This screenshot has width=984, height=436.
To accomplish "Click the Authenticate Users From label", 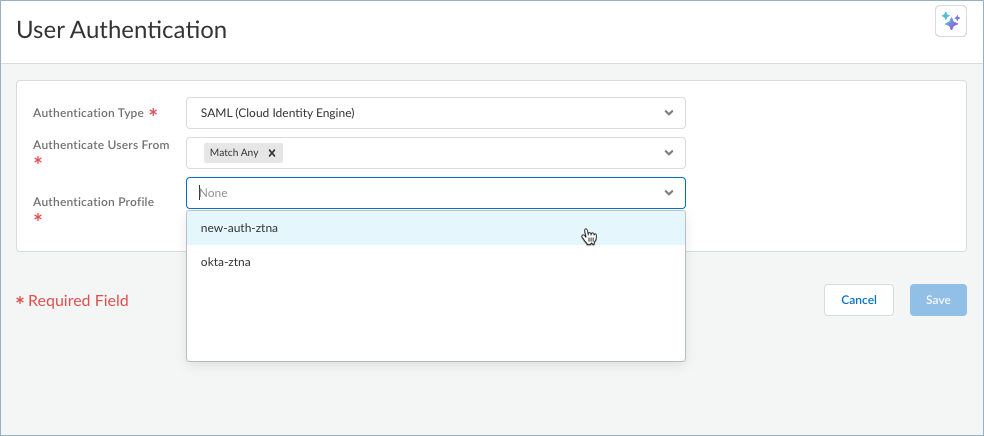I will (101, 145).
